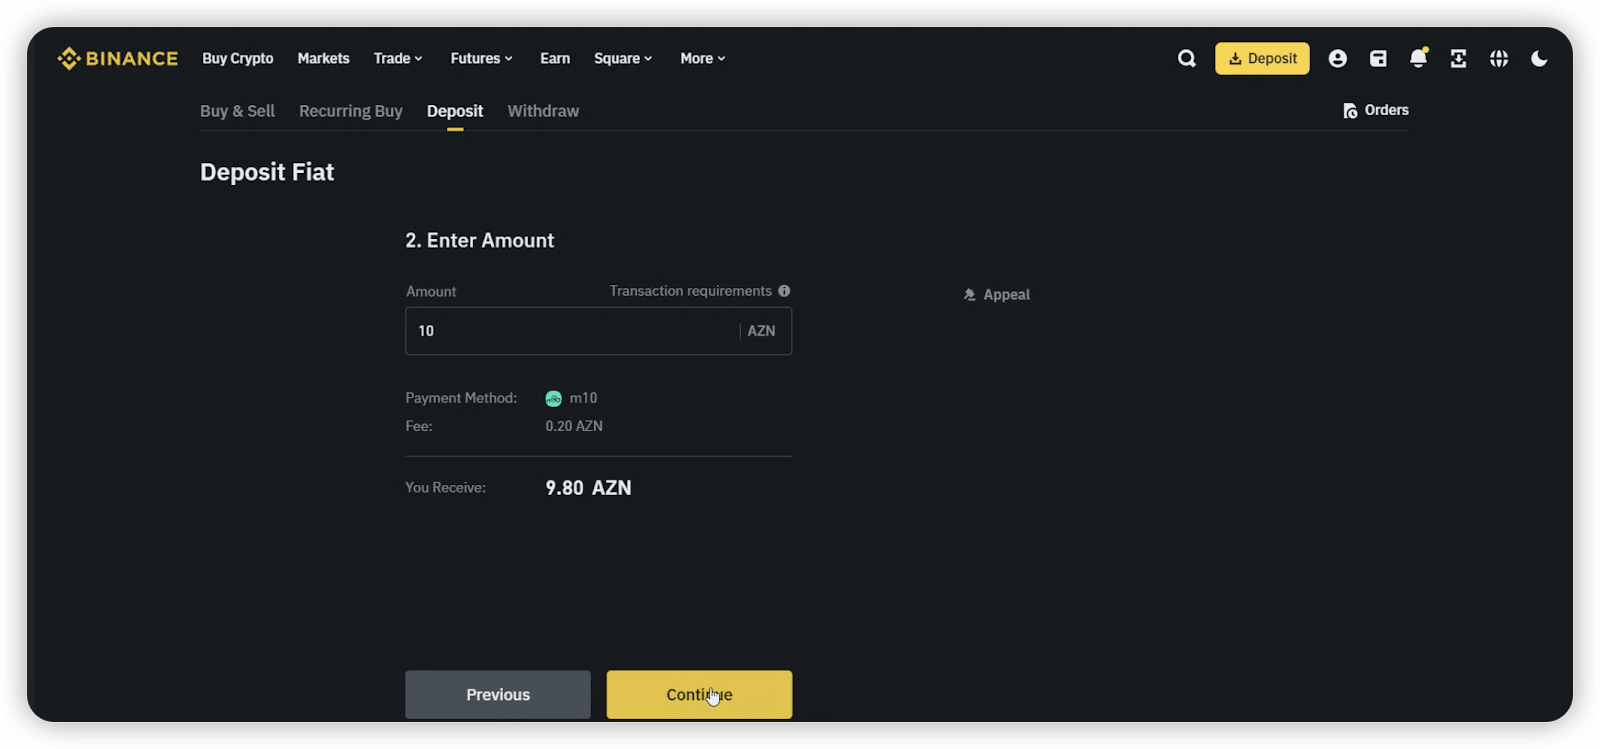Open the QR download scan icon
This screenshot has height=749, width=1600.
(x=1458, y=59)
